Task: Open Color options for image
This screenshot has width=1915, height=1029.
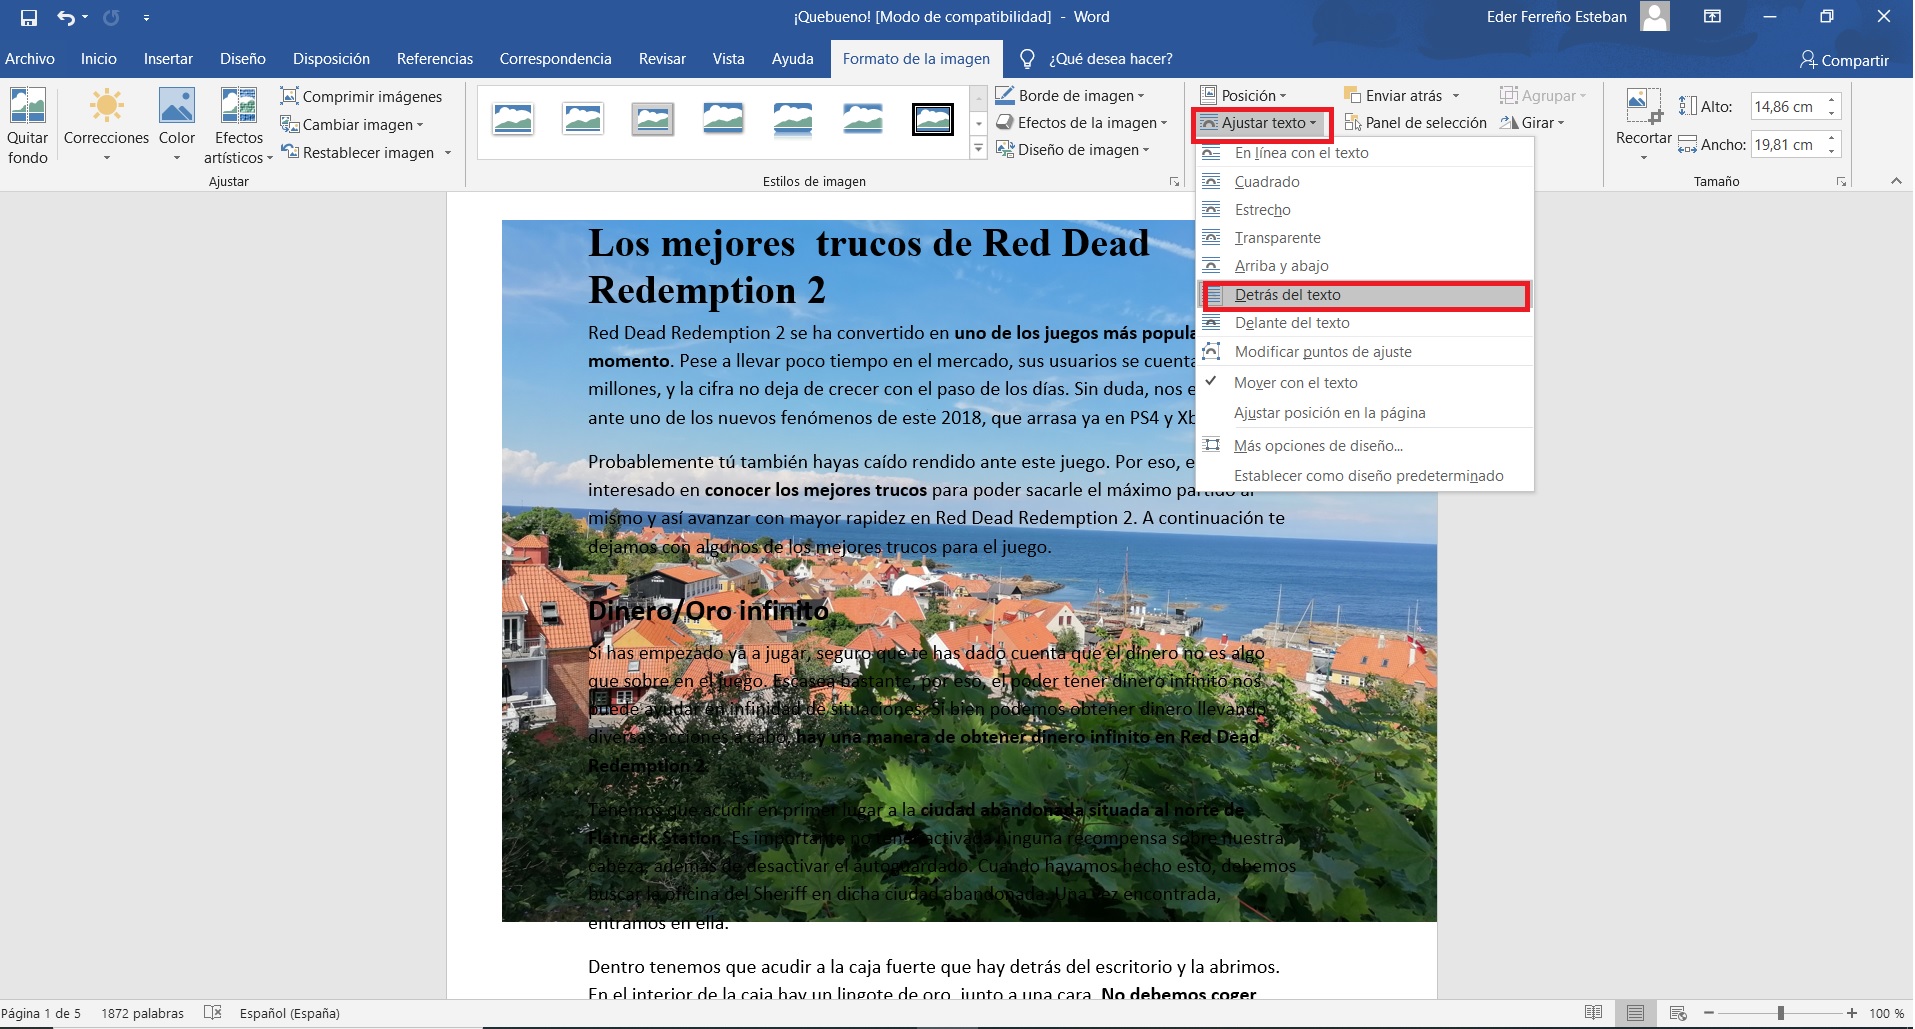Action: click(x=177, y=126)
